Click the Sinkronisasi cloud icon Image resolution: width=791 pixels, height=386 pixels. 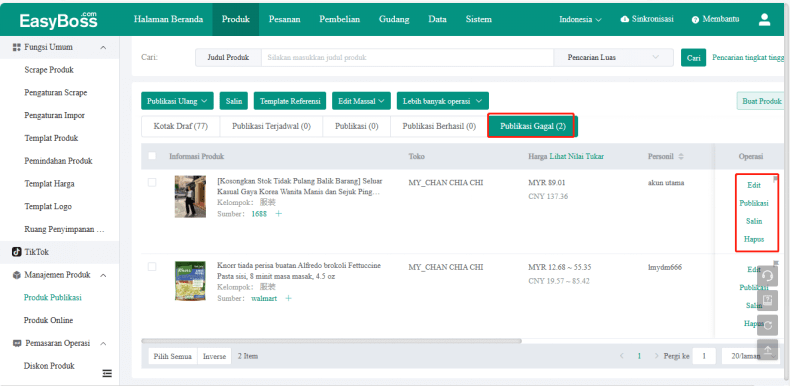click(x=625, y=19)
